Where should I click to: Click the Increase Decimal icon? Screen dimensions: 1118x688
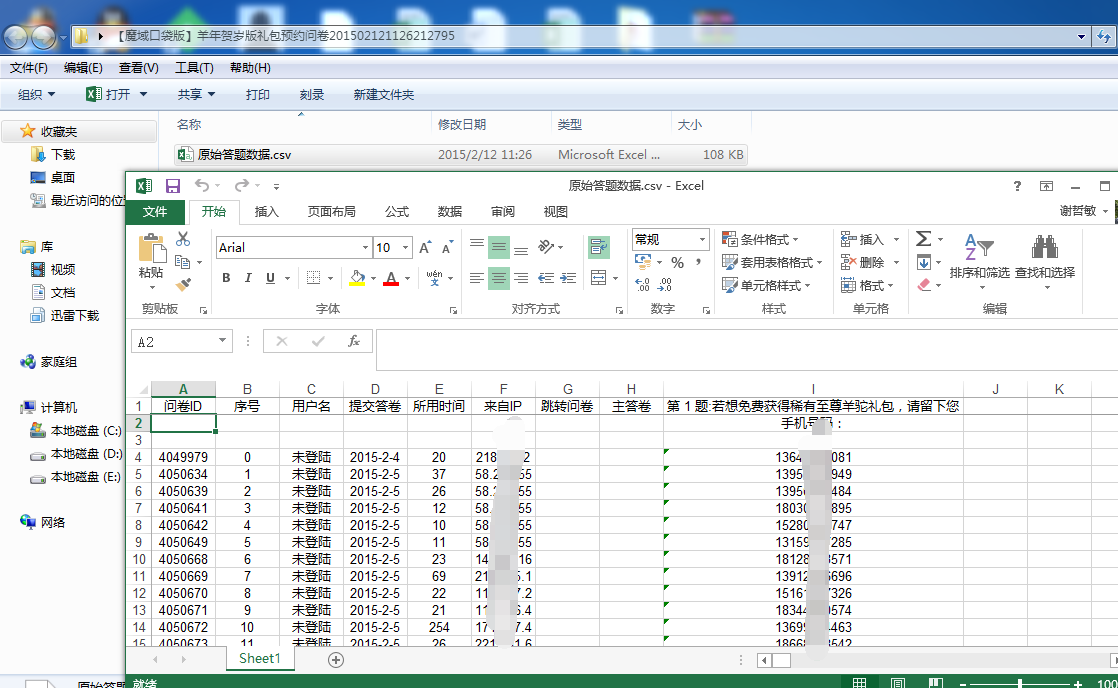pyautogui.click(x=642, y=284)
